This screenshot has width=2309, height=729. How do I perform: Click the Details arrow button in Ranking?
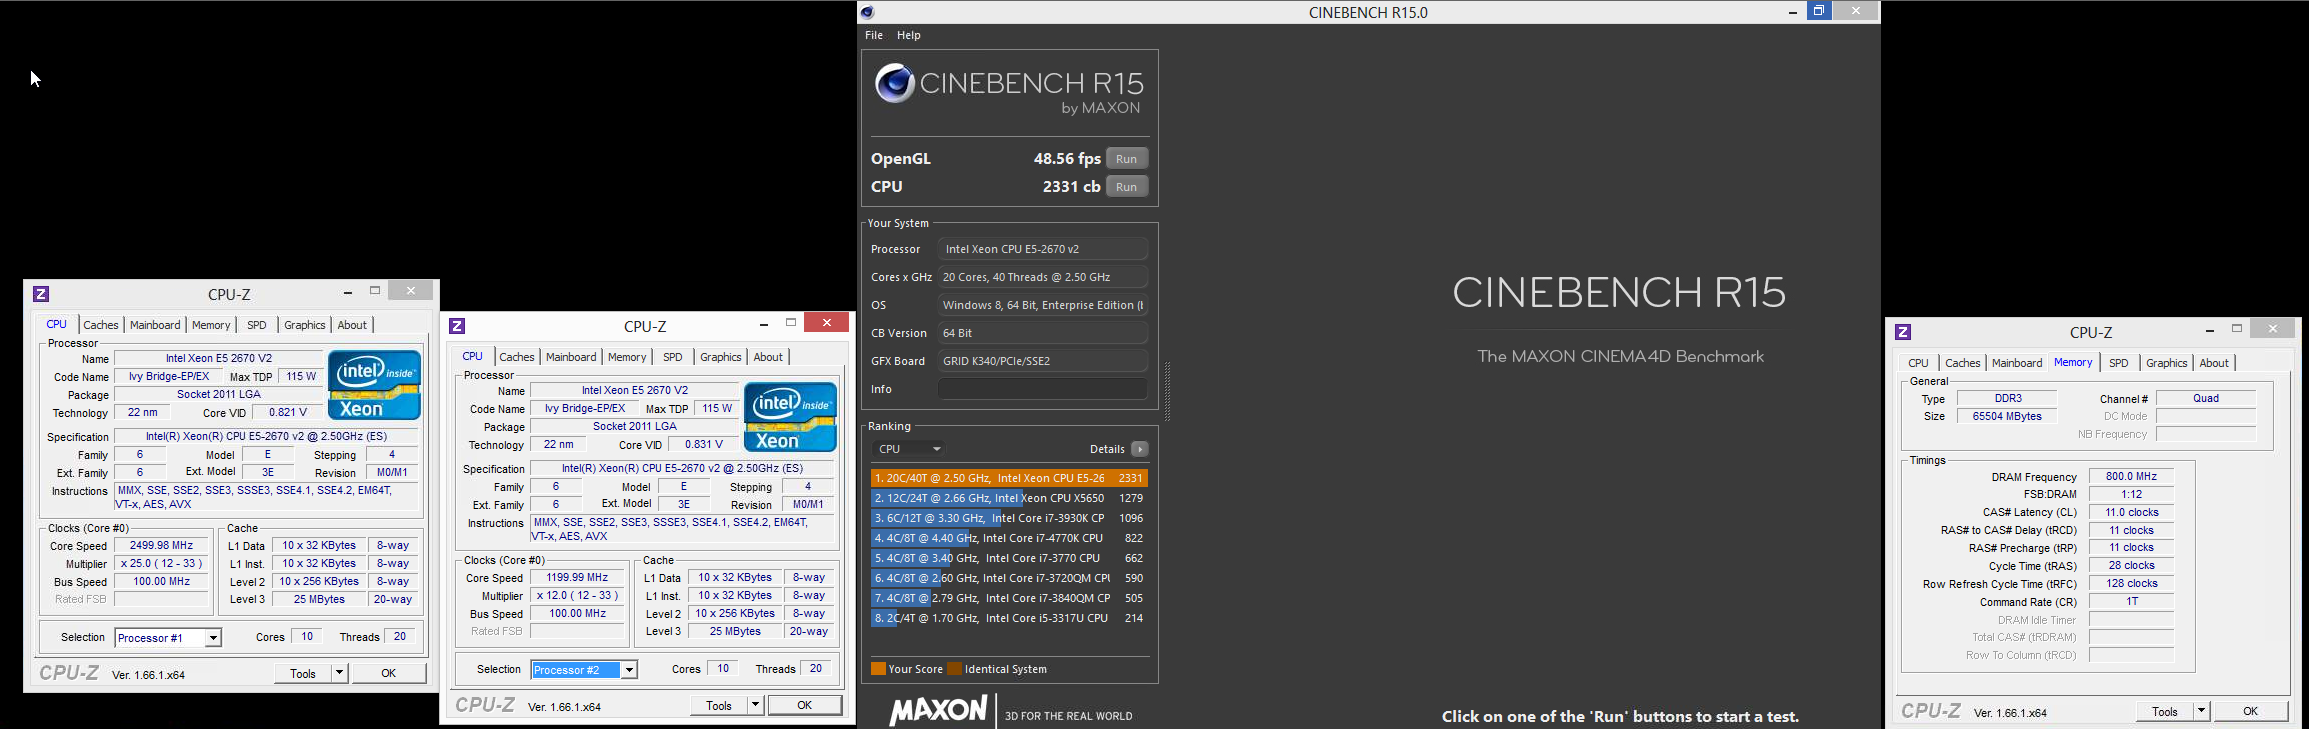click(1139, 449)
